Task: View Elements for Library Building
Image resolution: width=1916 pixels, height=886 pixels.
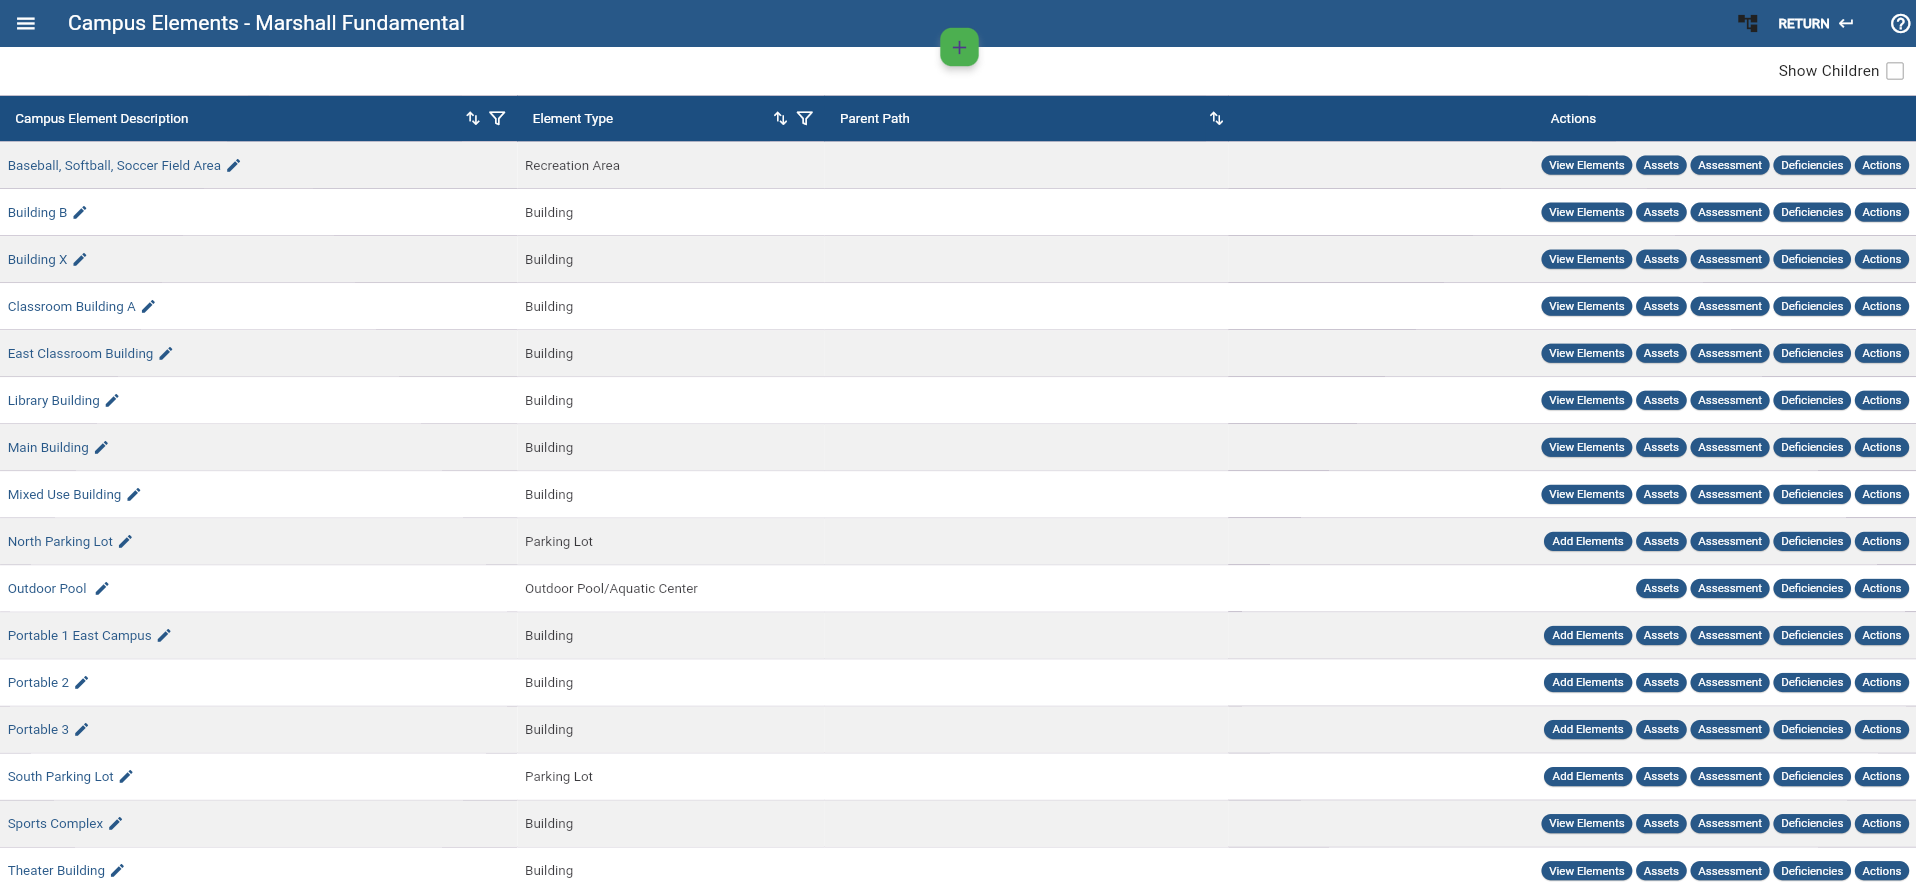Action: pos(1586,400)
